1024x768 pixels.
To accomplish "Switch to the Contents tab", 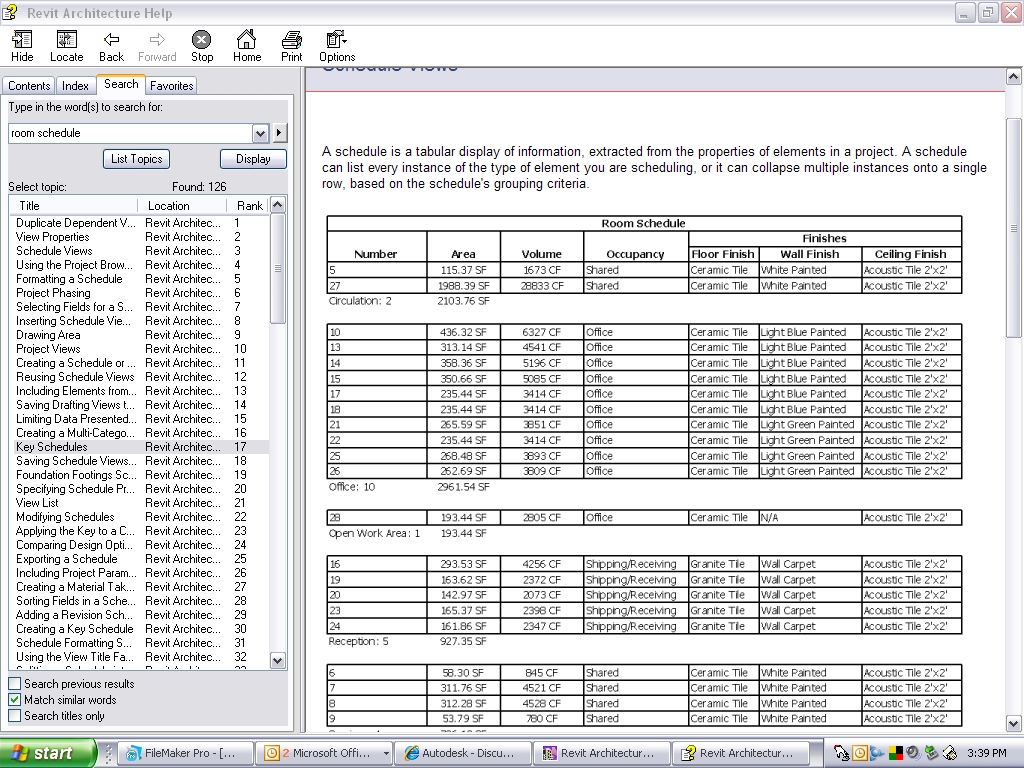I will tap(29, 86).
